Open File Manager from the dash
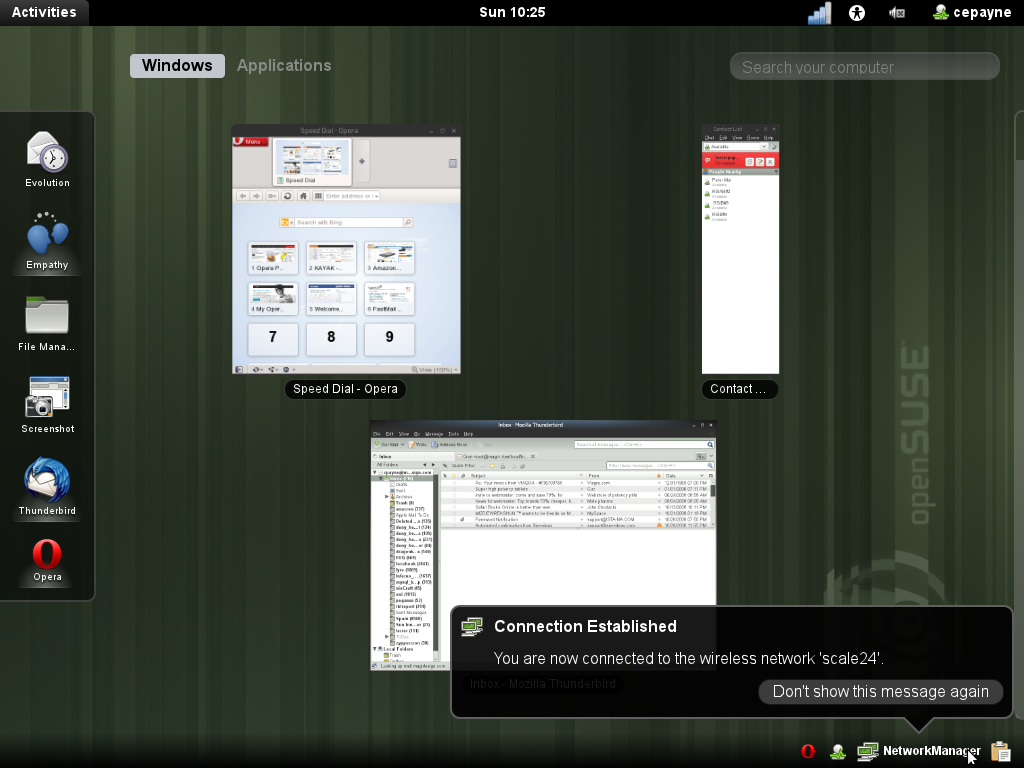Viewport: 1024px width, 768px height. pyautogui.click(x=47, y=318)
